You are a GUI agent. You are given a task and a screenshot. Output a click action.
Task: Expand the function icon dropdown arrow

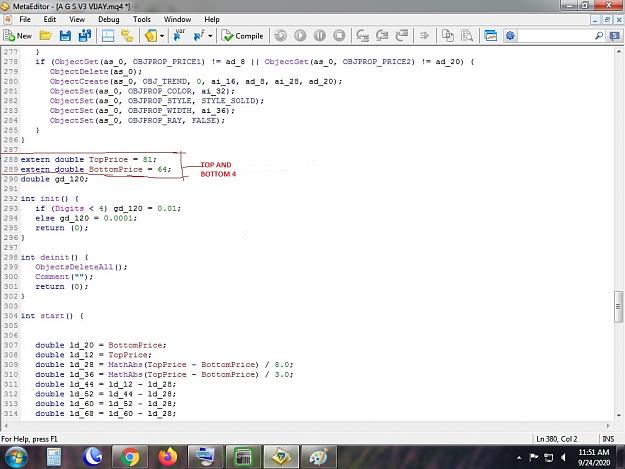(210, 36)
